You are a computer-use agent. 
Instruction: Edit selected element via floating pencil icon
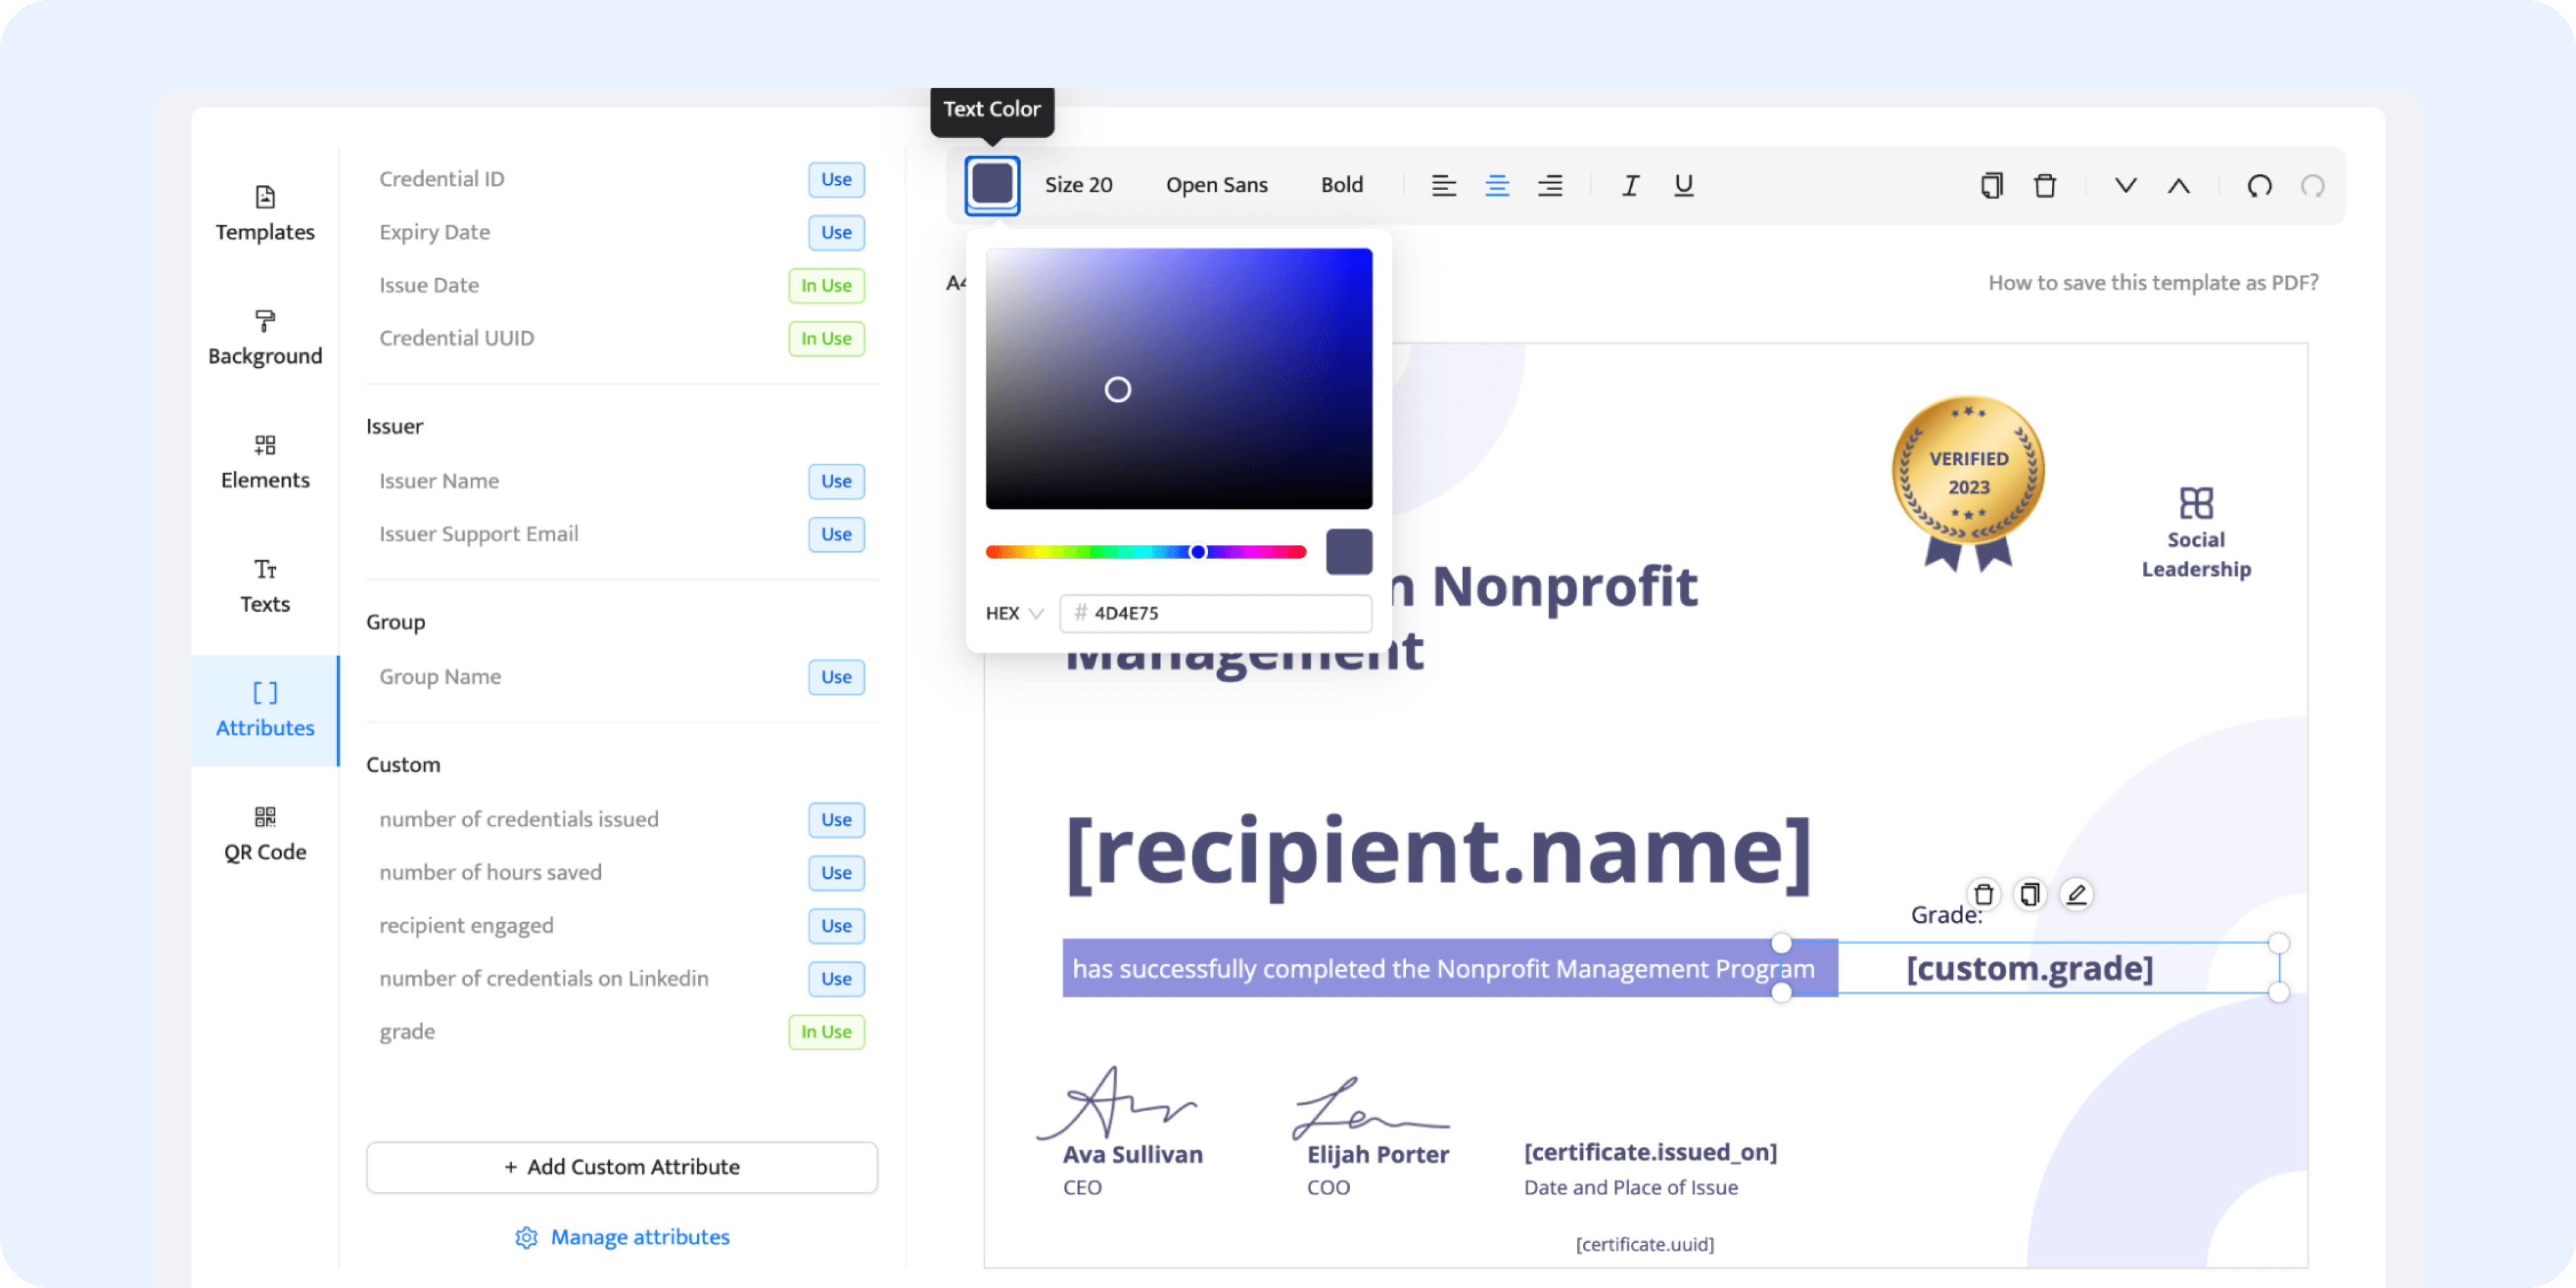coord(2076,894)
